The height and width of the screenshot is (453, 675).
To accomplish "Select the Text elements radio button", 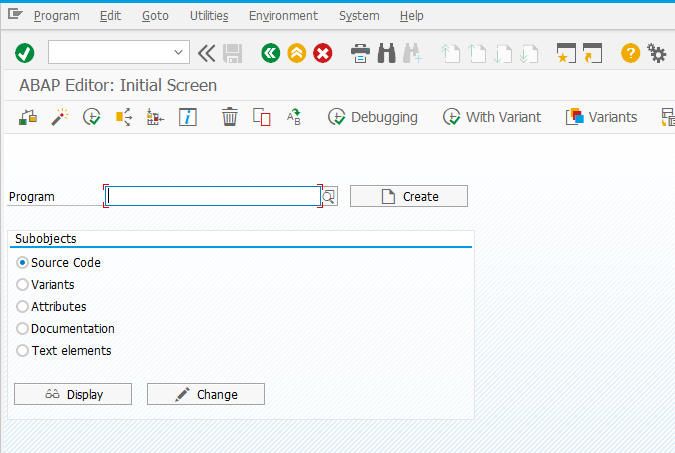I will click(22, 351).
